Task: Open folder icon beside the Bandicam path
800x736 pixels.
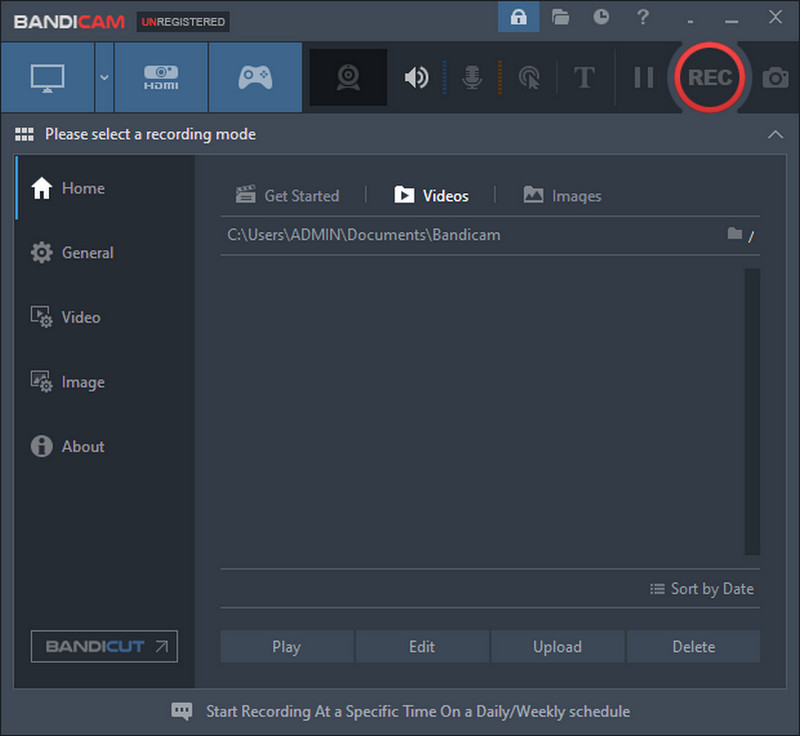Action: [734, 234]
